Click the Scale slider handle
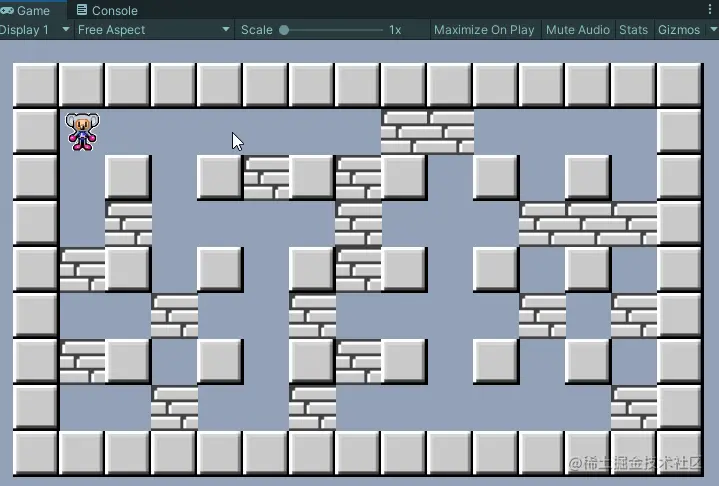The image size is (719, 486). click(x=284, y=30)
